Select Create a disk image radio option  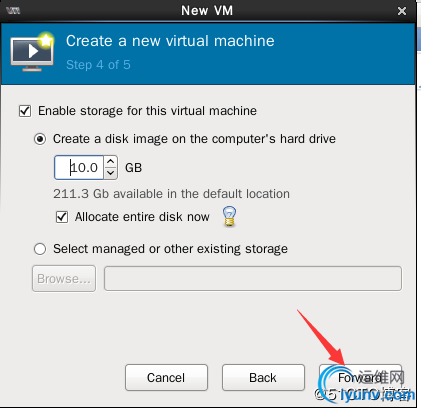pos(40,139)
